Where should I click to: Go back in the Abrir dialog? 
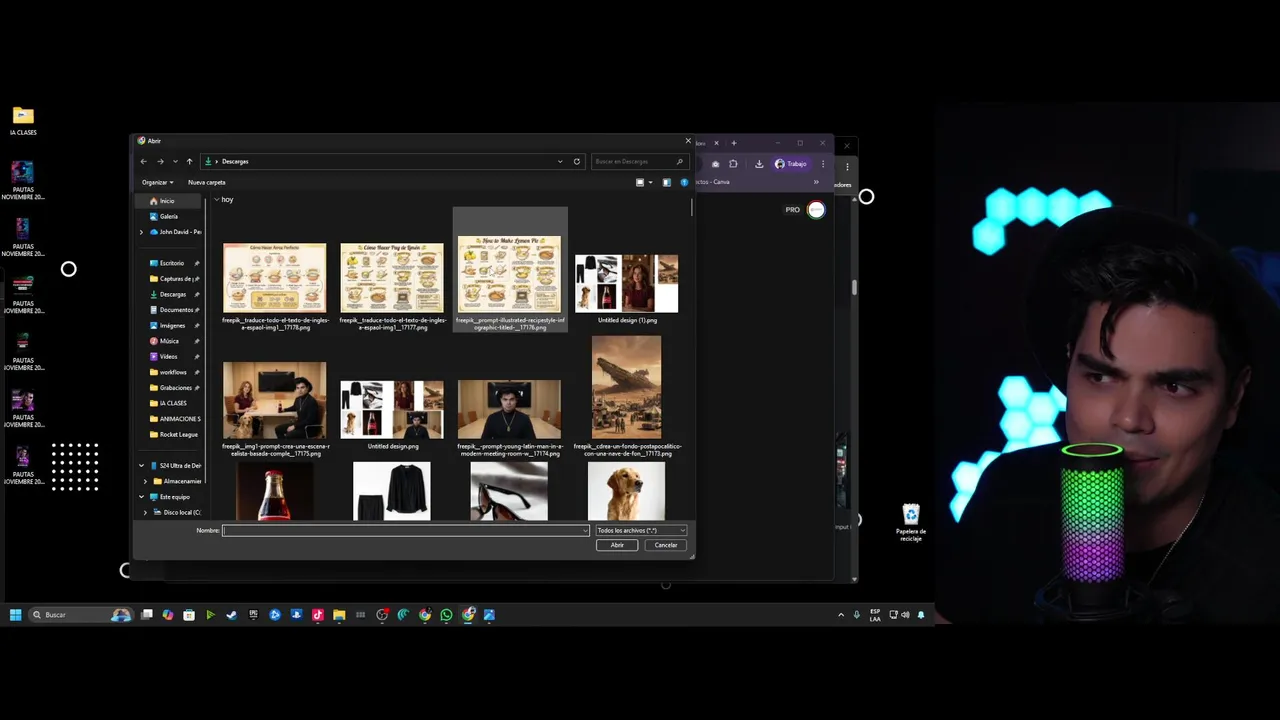(144, 161)
